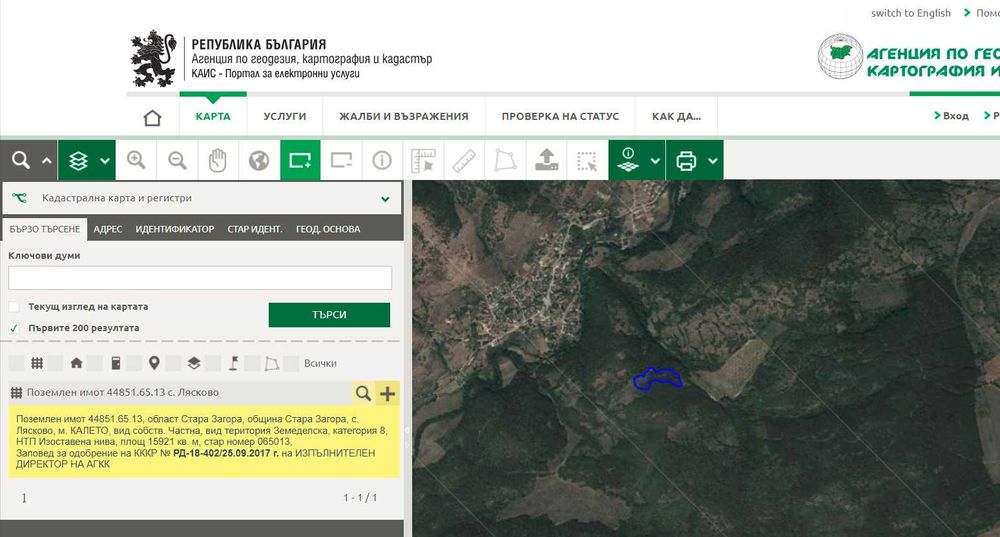This screenshot has height=537, width=1000.
Task: Open the КАК ДА... menu item
Action: coord(676,116)
